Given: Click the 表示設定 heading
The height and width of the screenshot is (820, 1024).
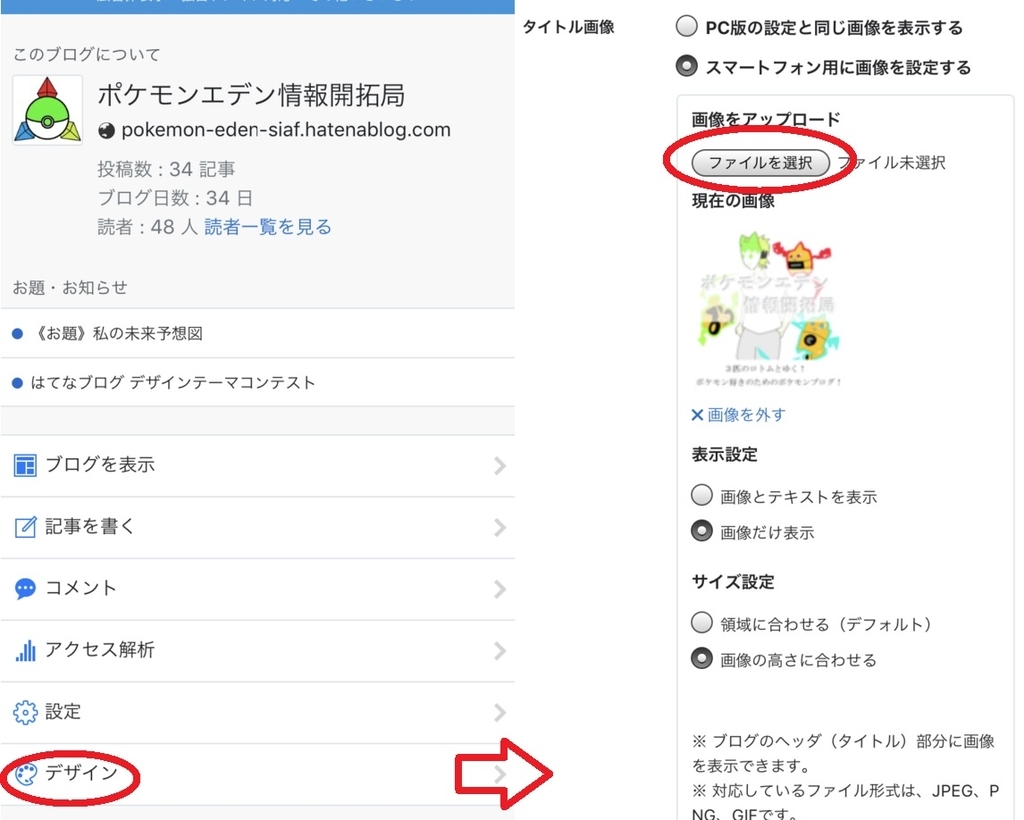Looking at the screenshot, I should (x=724, y=454).
